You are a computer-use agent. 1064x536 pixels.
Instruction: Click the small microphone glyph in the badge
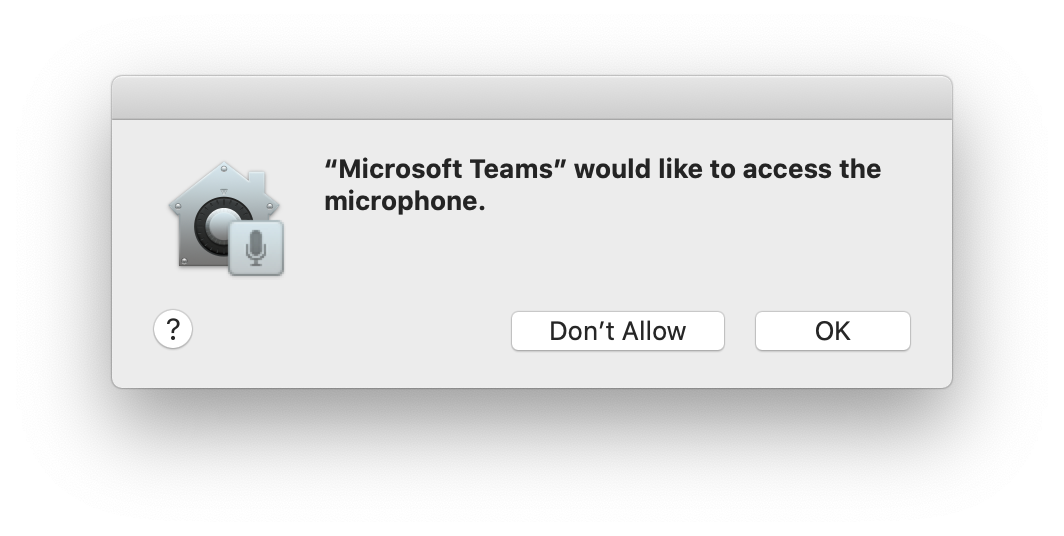256,248
